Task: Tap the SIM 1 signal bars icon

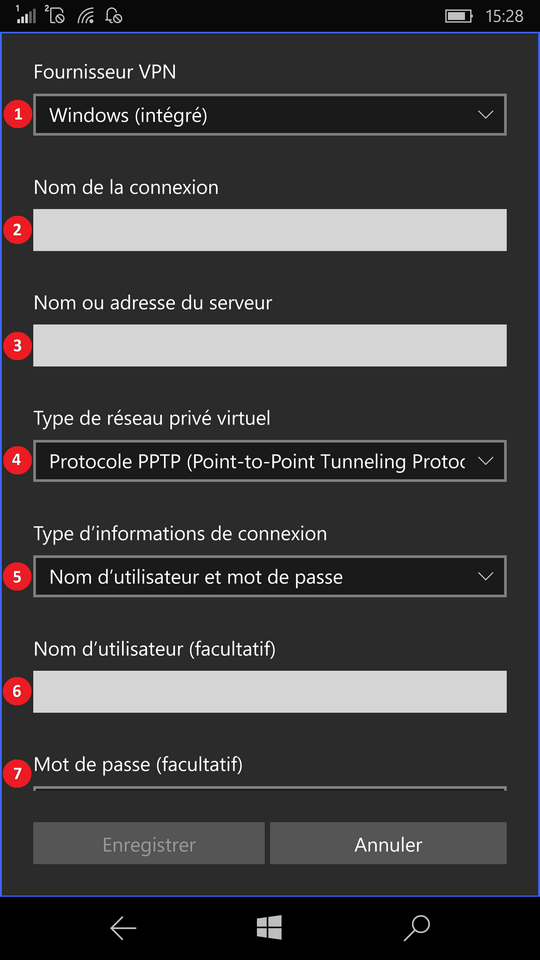Action: [x=25, y=15]
